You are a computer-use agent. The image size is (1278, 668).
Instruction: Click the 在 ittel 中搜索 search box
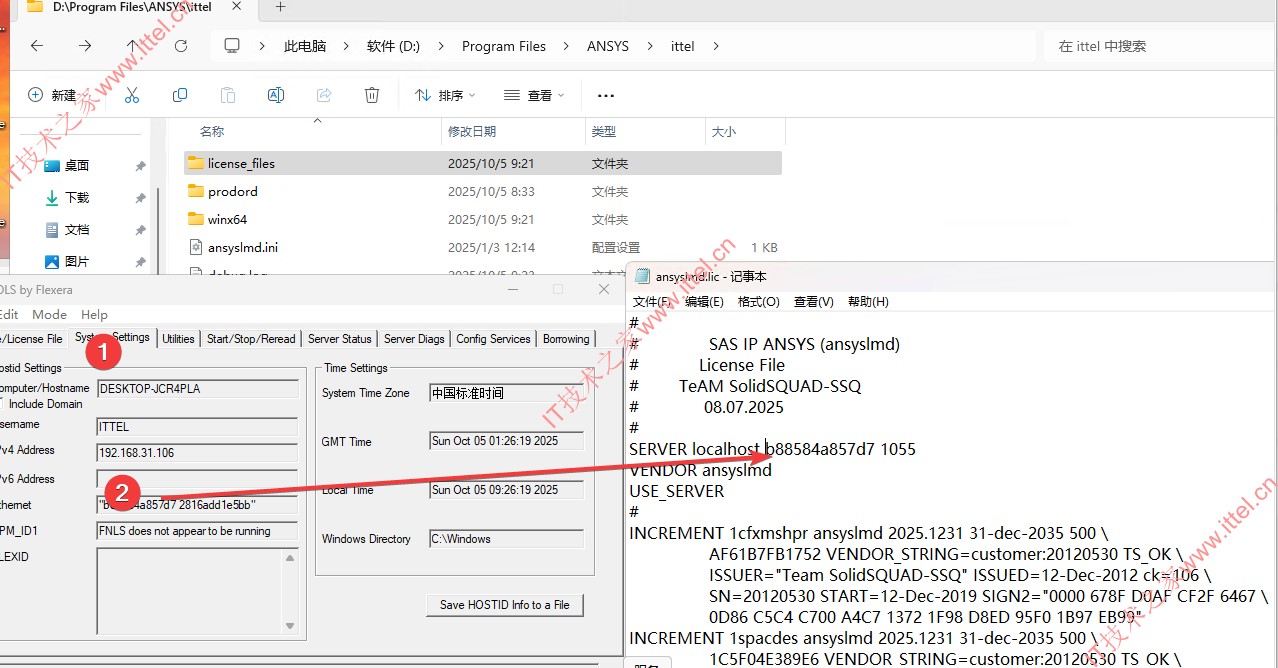pos(1150,46)
